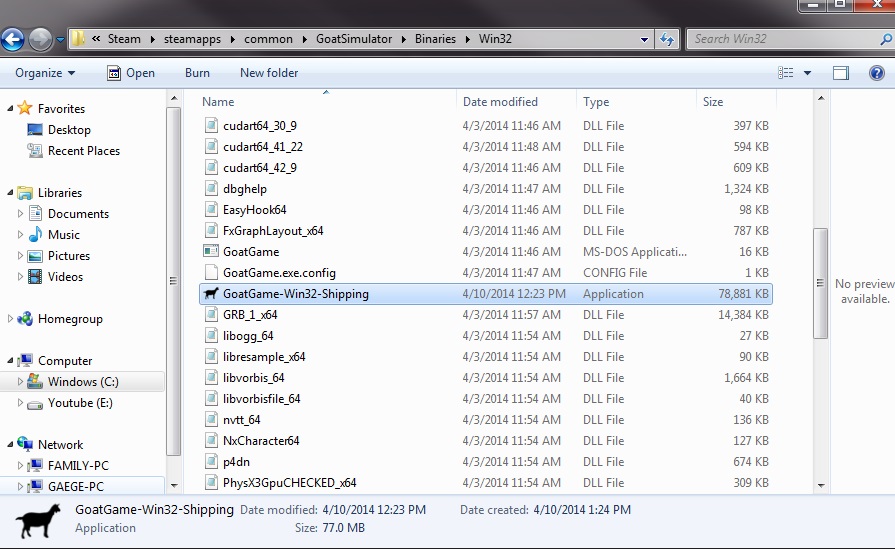Click the GoatGame-Win32-Shipping goat icon
This screenshot has height=549, width=895.
211,293
